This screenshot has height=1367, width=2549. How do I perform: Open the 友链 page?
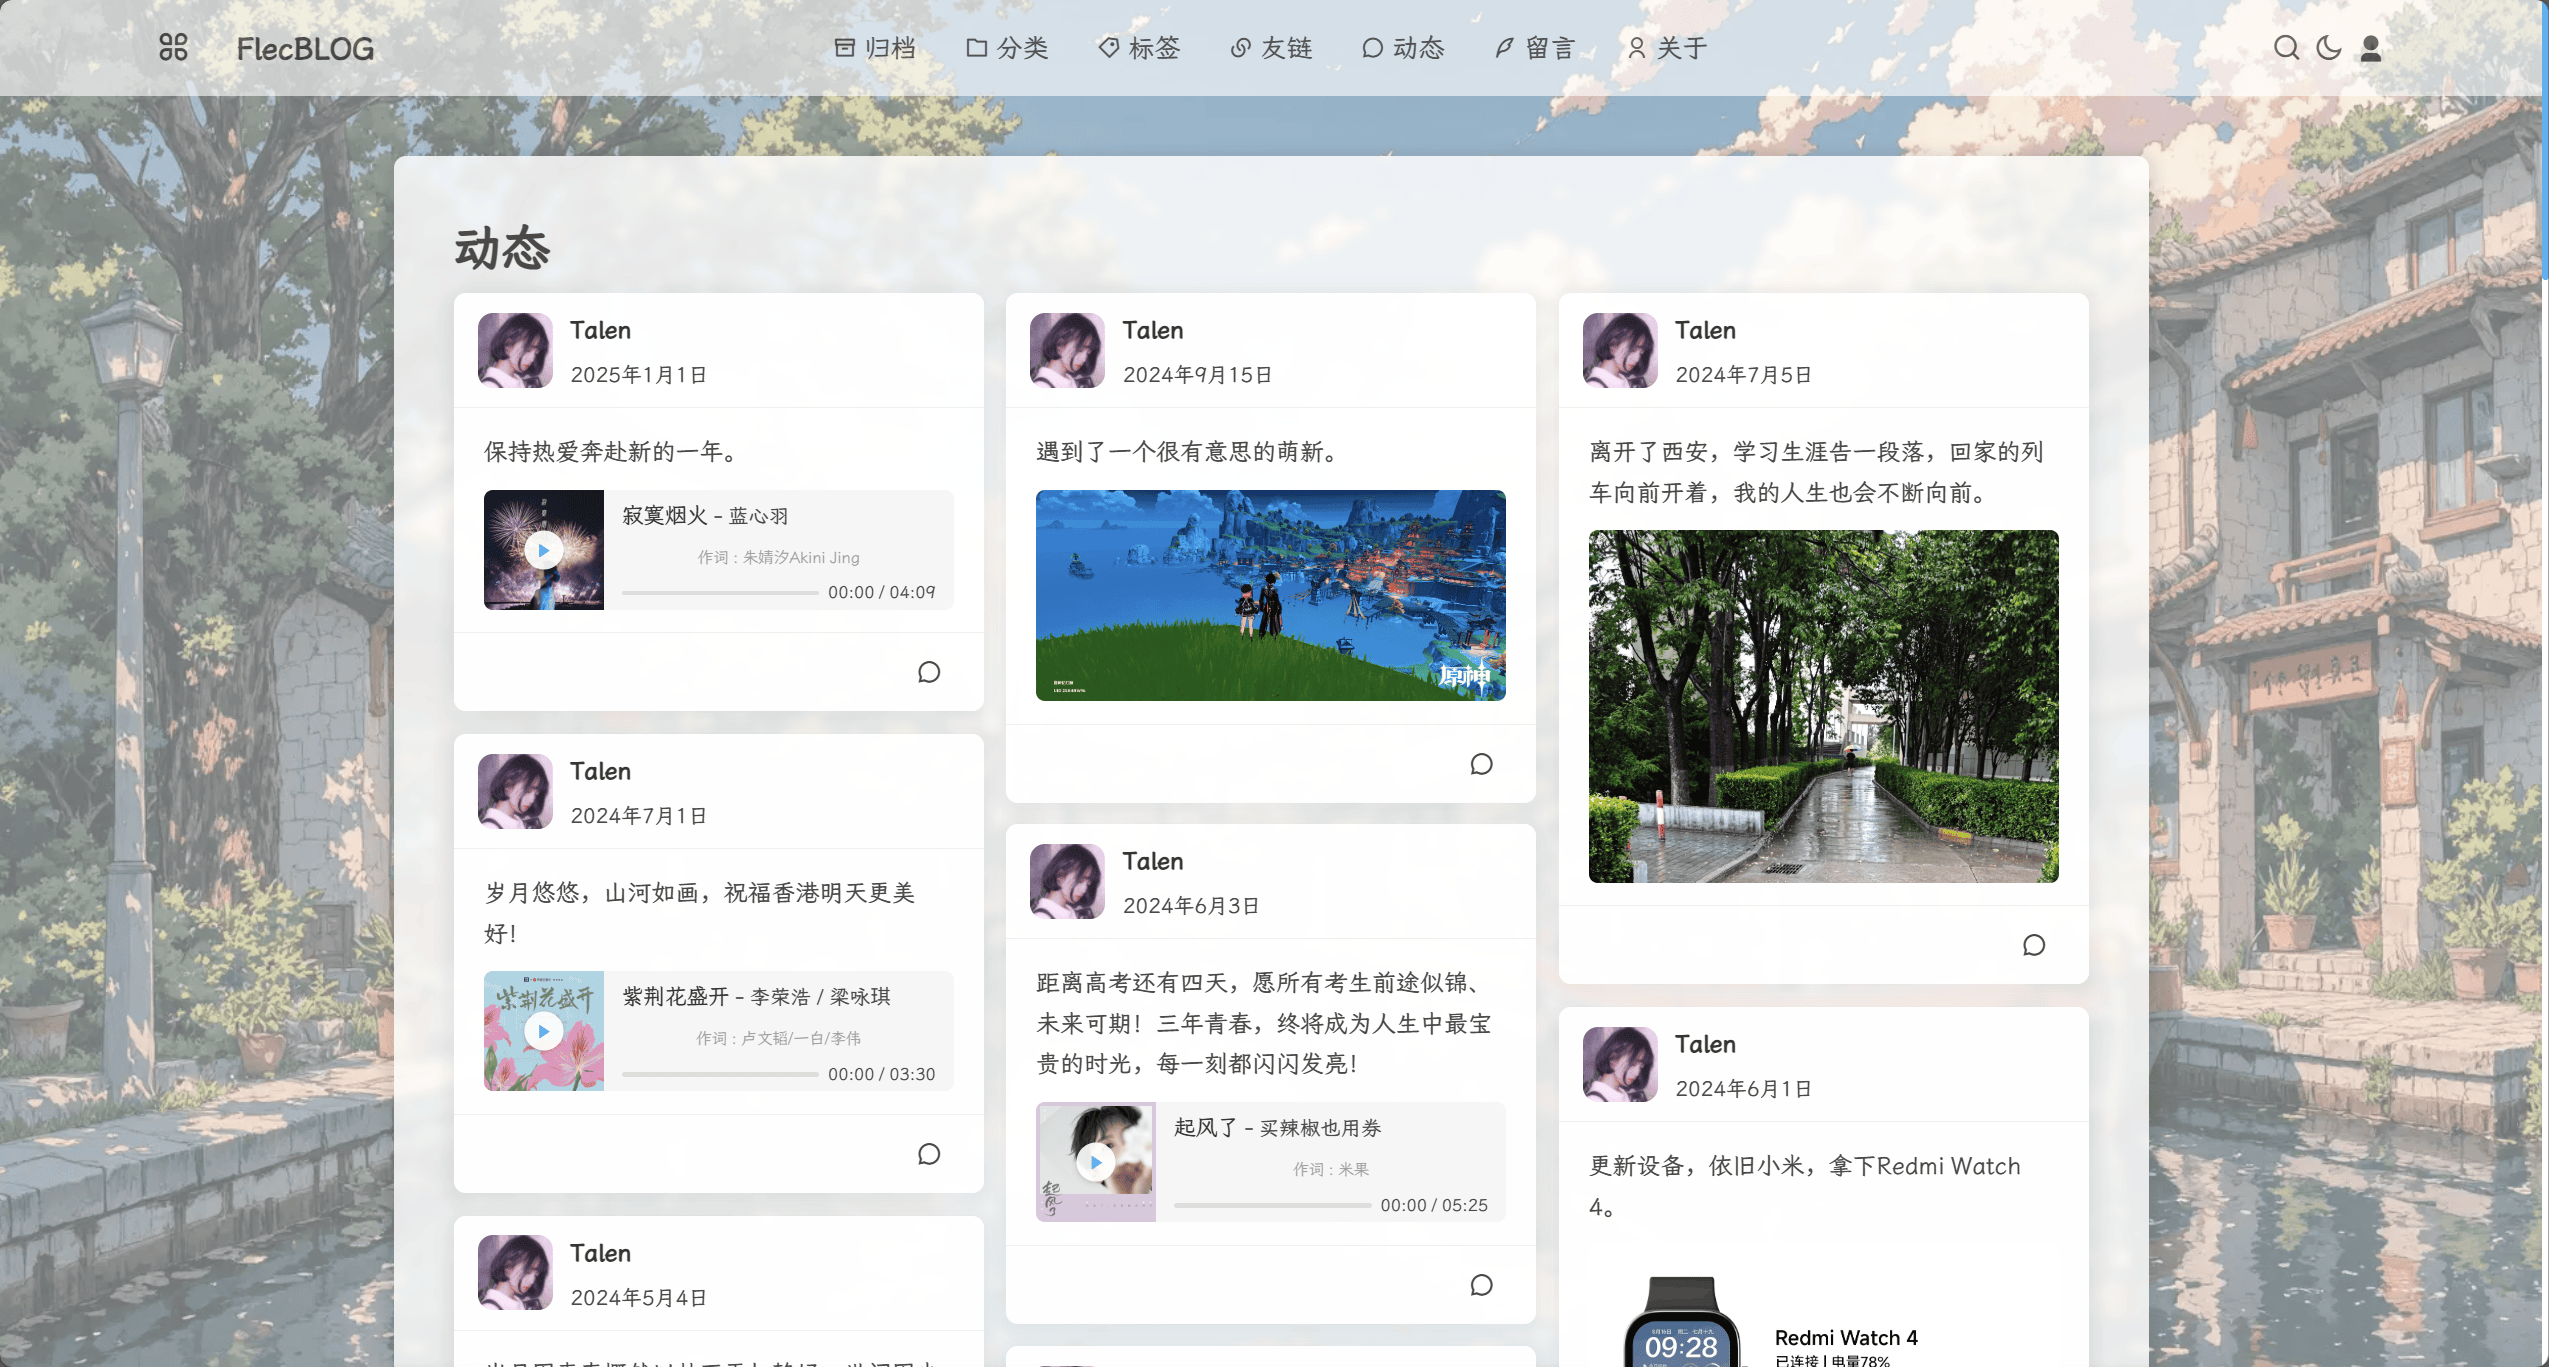click(x=1271, y=47)
